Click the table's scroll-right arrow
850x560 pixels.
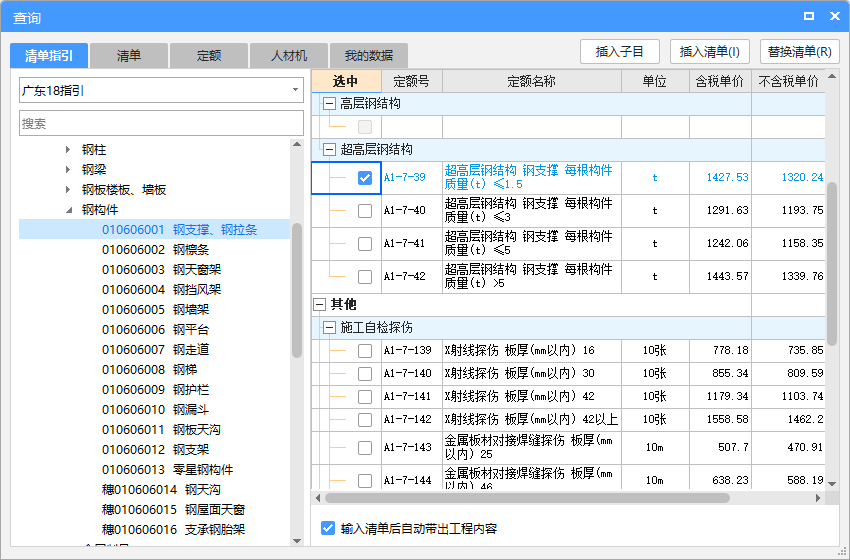tap(818, 498)
